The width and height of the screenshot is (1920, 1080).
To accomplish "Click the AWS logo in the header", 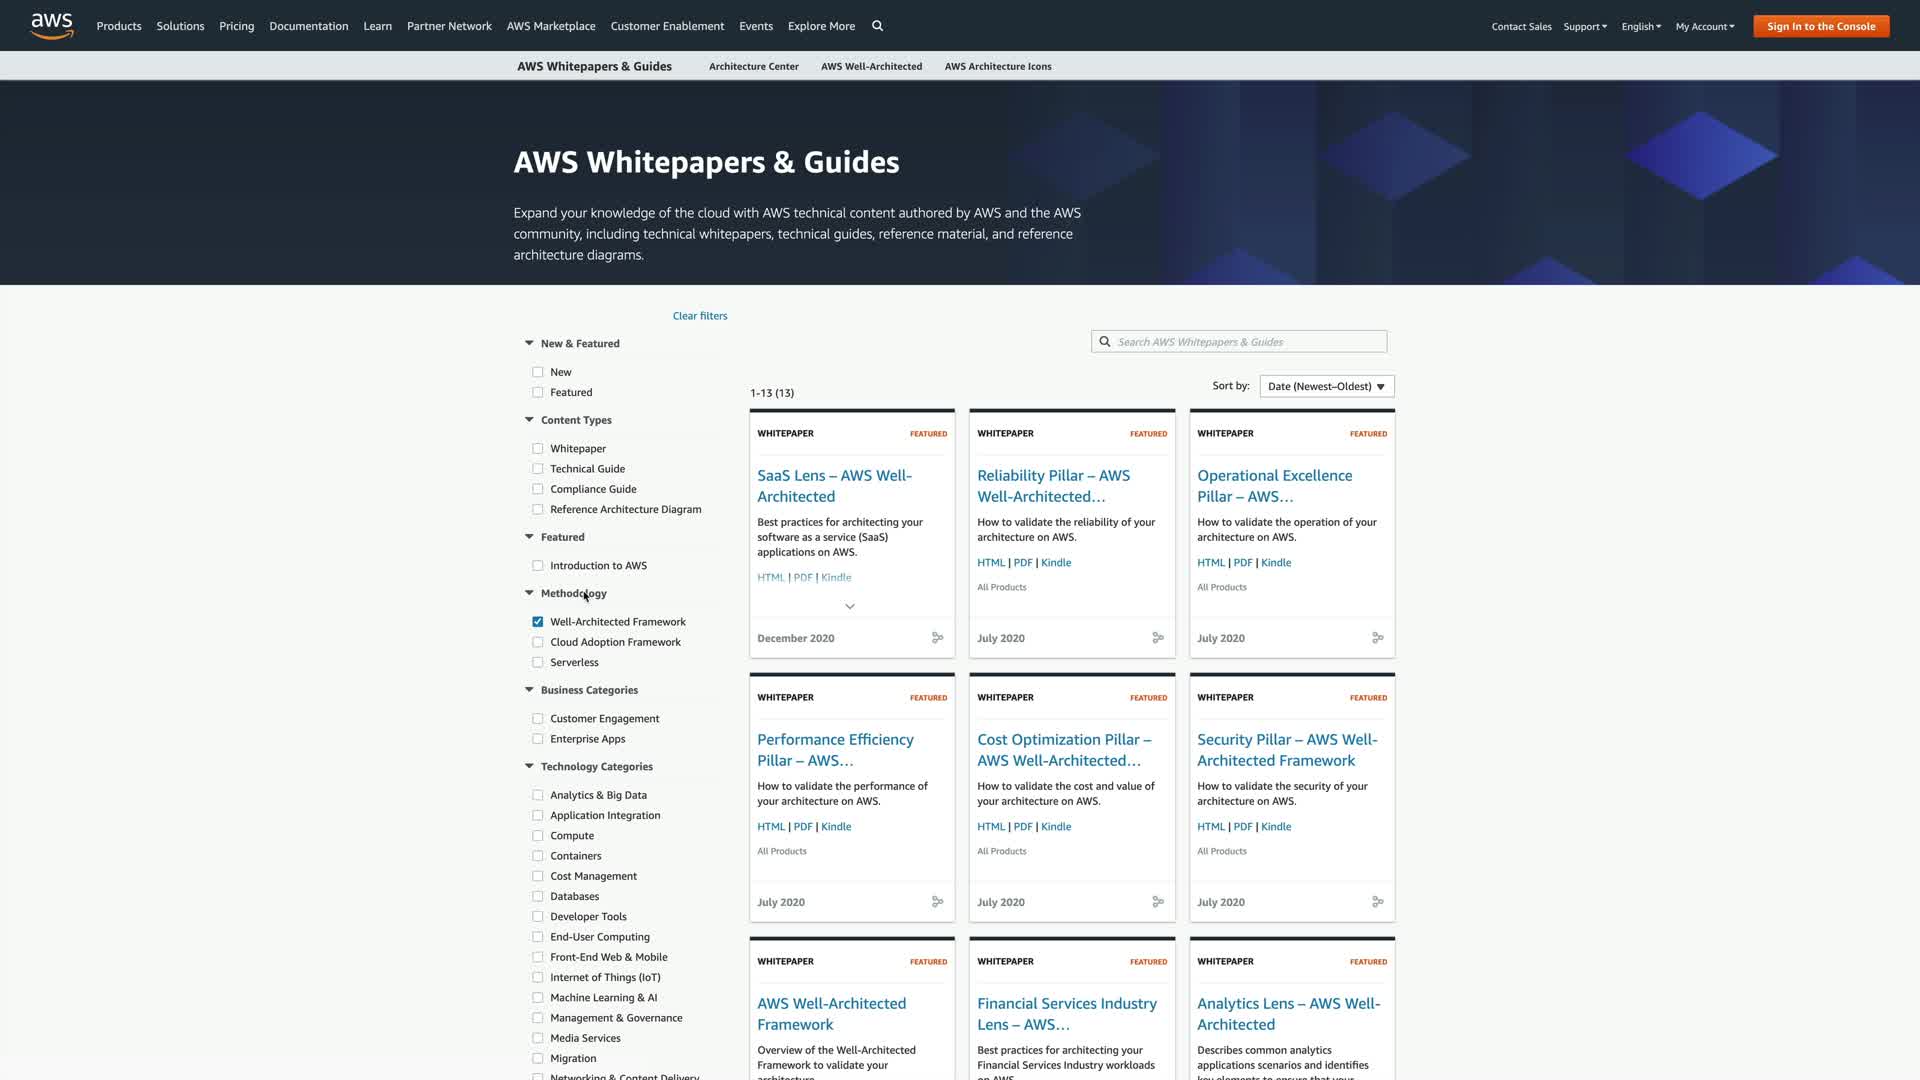I will pos(52,26).
